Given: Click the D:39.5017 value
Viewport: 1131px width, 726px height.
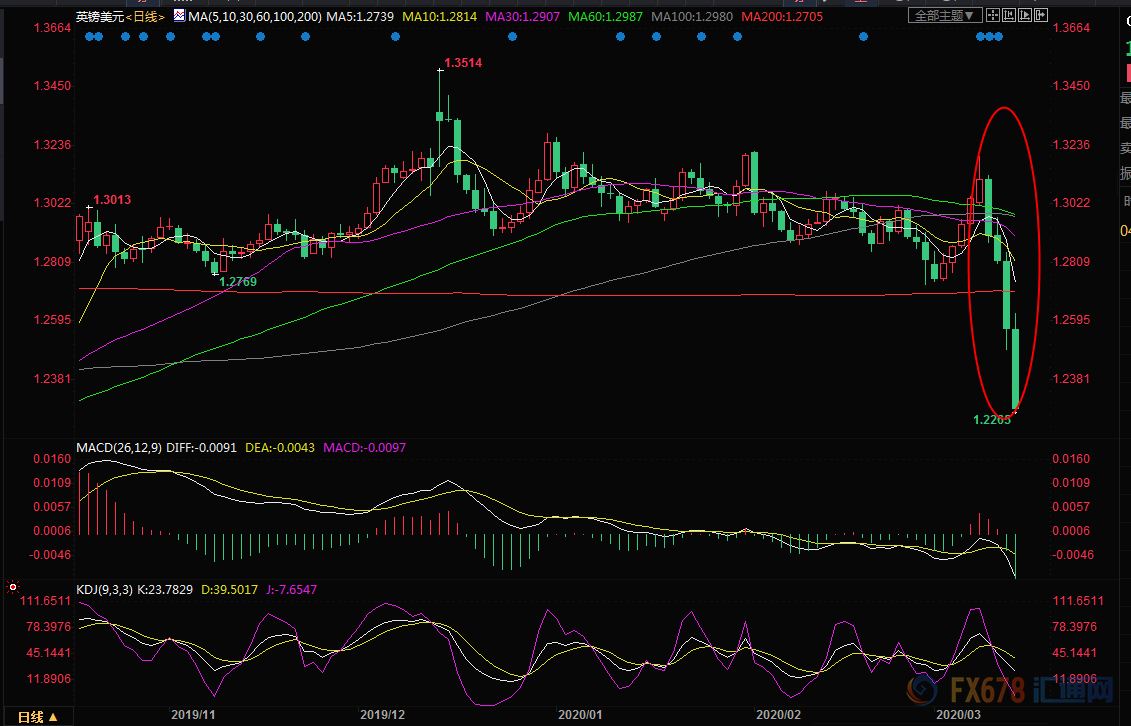Looking at the screenshot, I should pos(229,590).
